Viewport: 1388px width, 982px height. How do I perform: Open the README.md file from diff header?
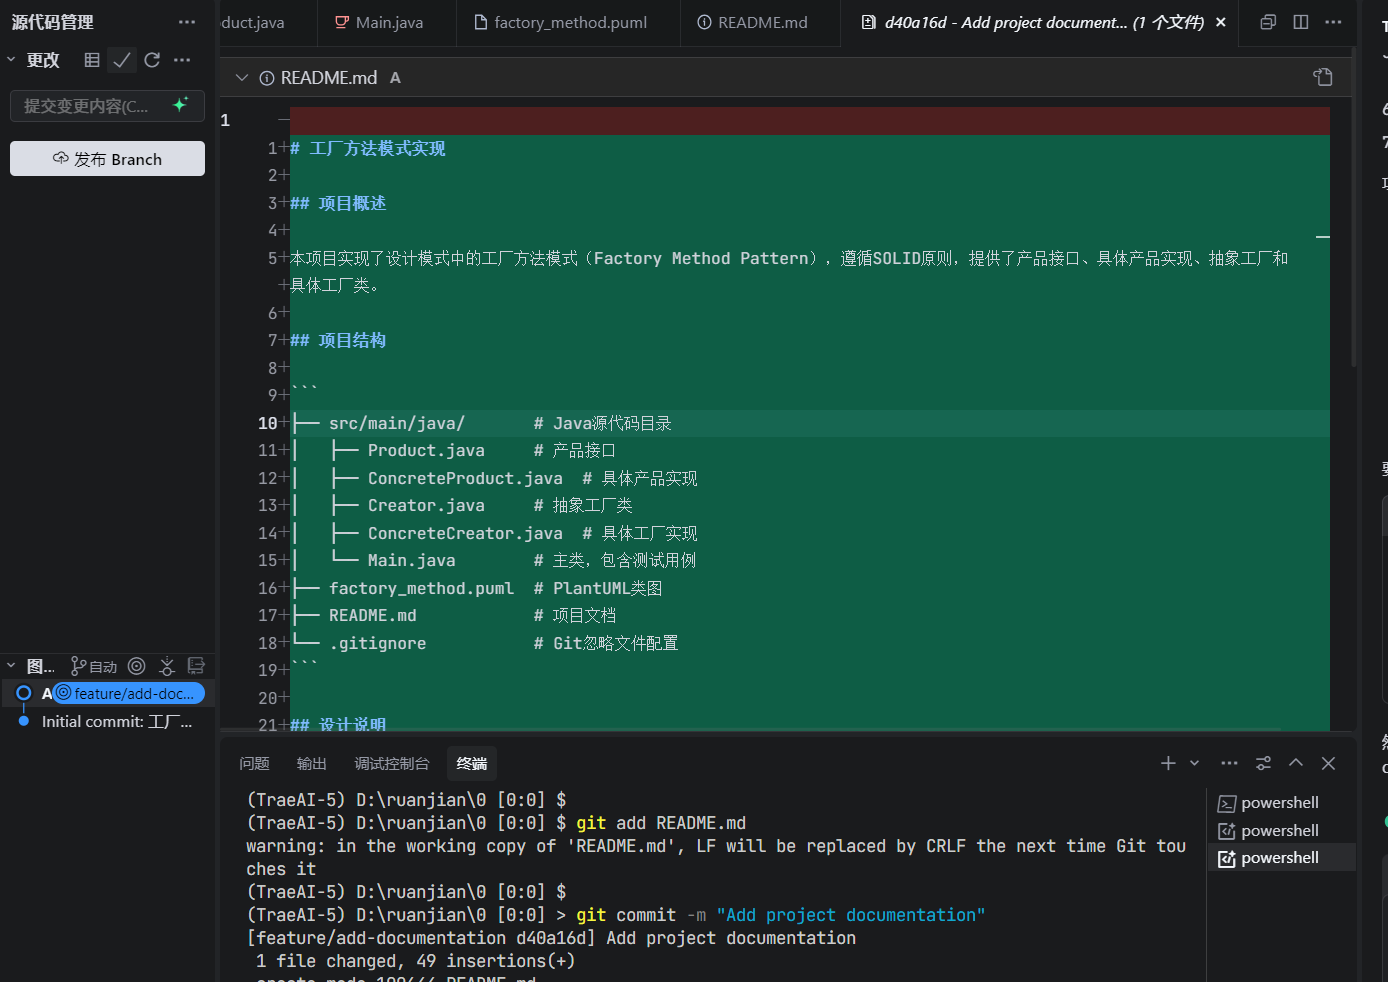click(1323, 77)
